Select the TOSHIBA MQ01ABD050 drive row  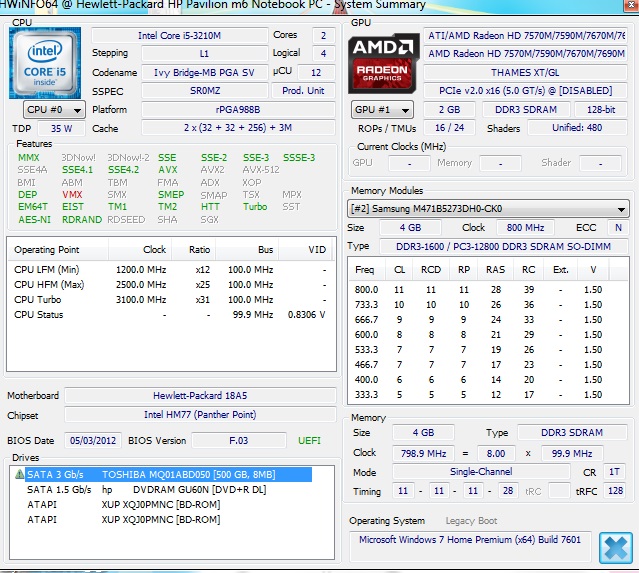coord(168,475)
